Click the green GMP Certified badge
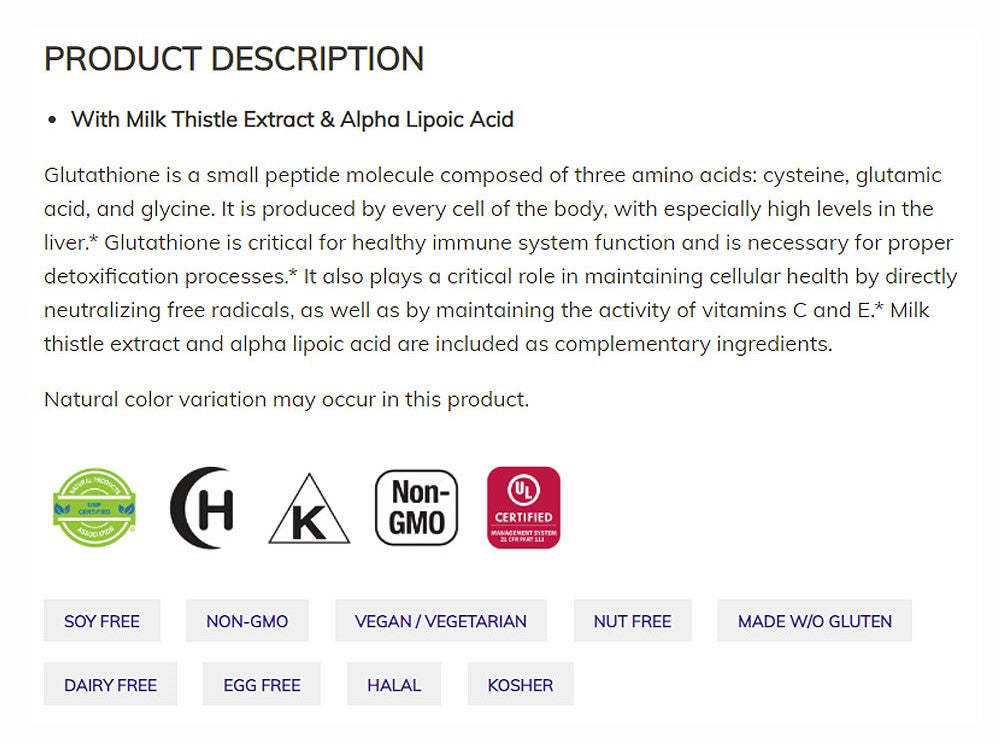The width and height of the screenshot is (1000, 746). pyautogui.click(x=94, y=507)
